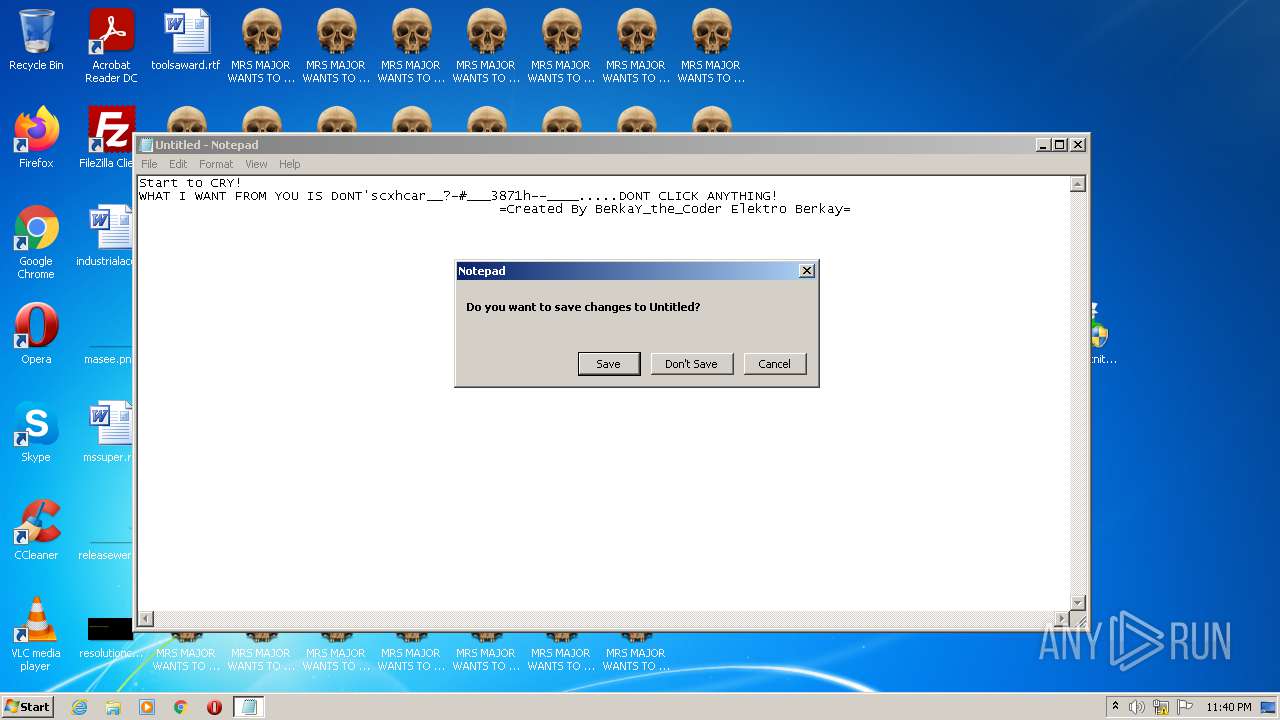Click Notepad vertical scrollbar down arrow

coord(1077,602)
